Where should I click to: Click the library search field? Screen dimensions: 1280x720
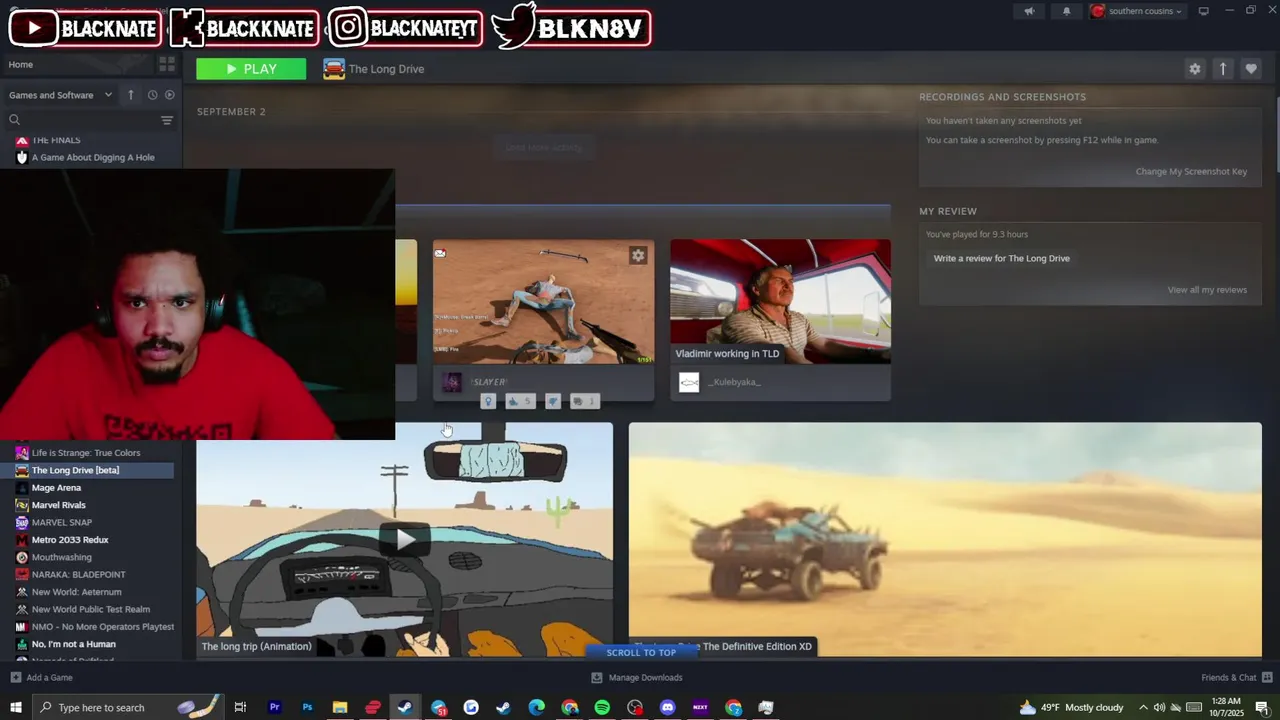tap(82, 120)
